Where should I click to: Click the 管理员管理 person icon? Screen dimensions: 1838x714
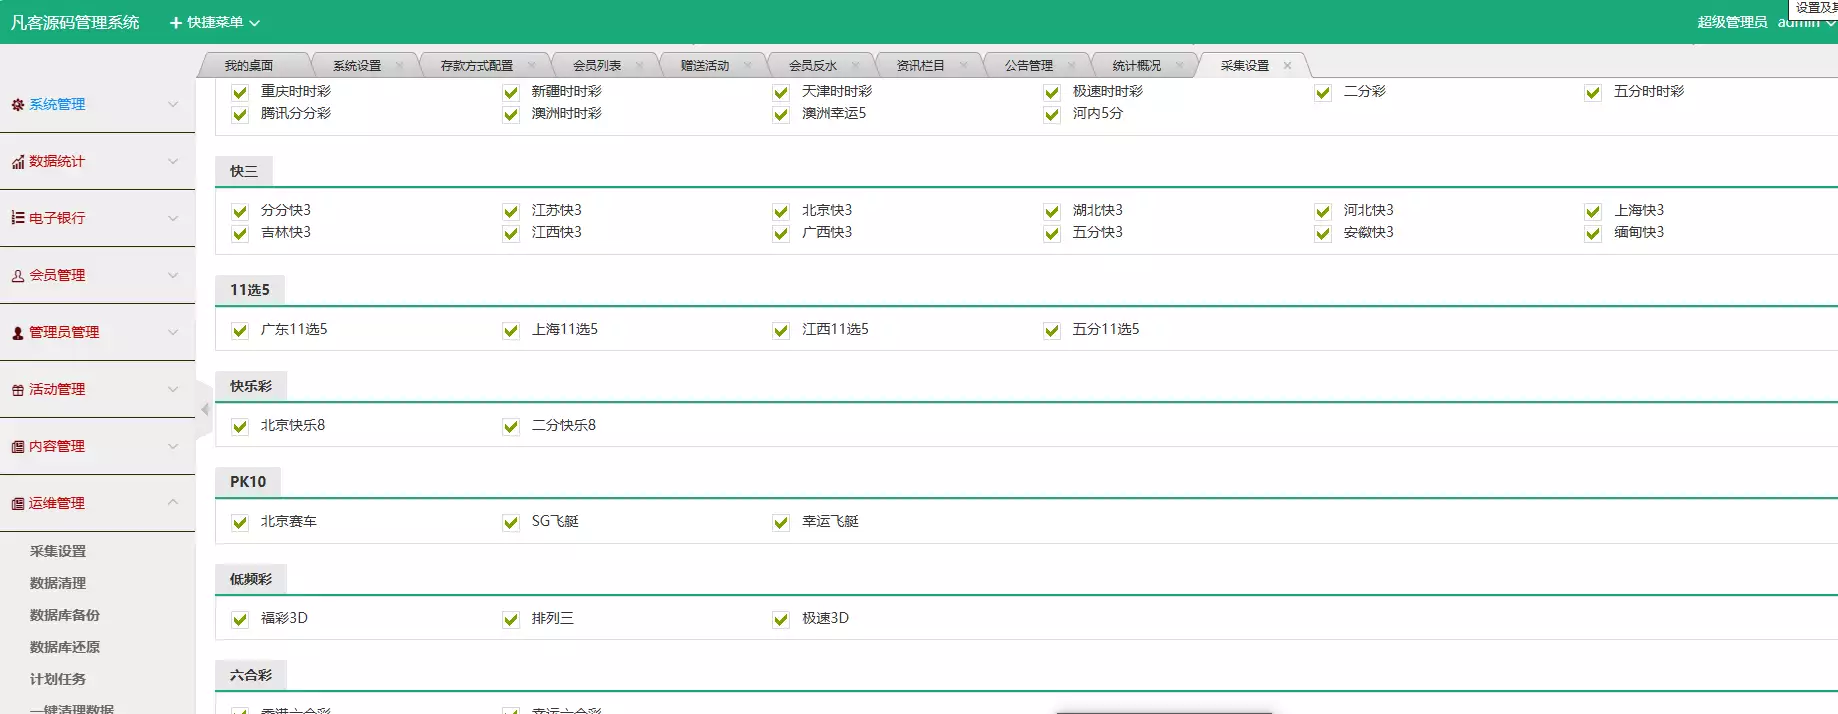(18, 333)
